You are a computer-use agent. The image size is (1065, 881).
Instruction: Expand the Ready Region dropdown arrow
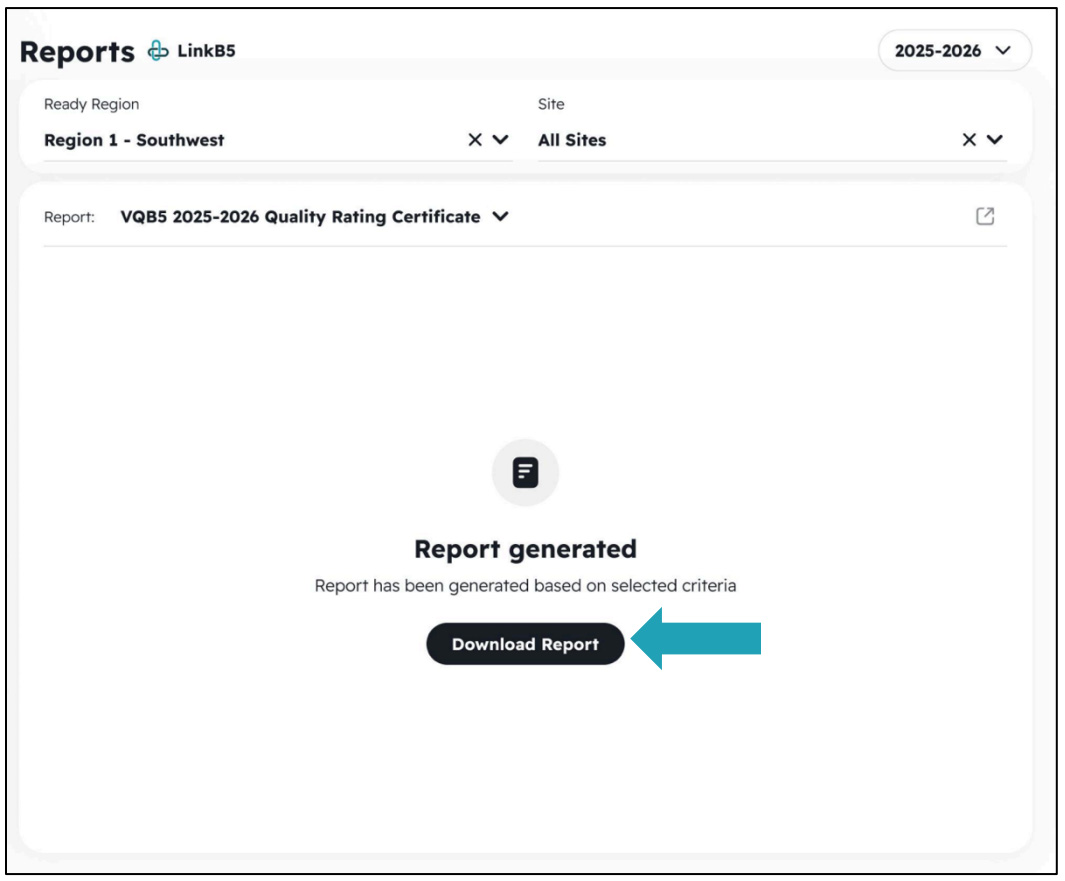click(501, 140)
